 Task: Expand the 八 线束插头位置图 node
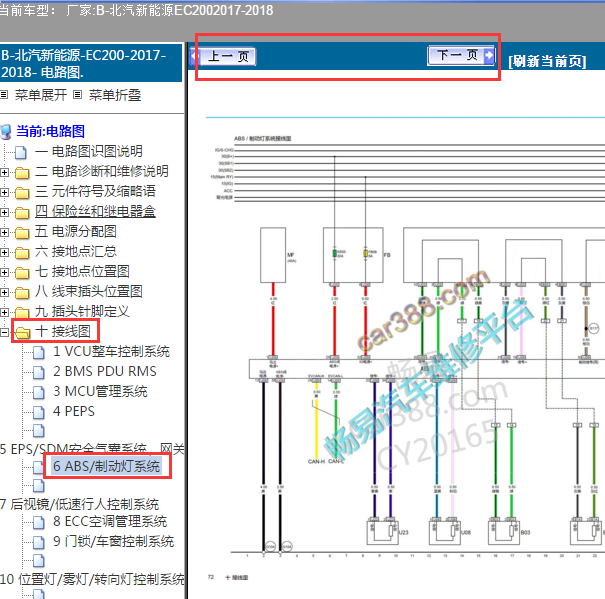coord(4,292)
